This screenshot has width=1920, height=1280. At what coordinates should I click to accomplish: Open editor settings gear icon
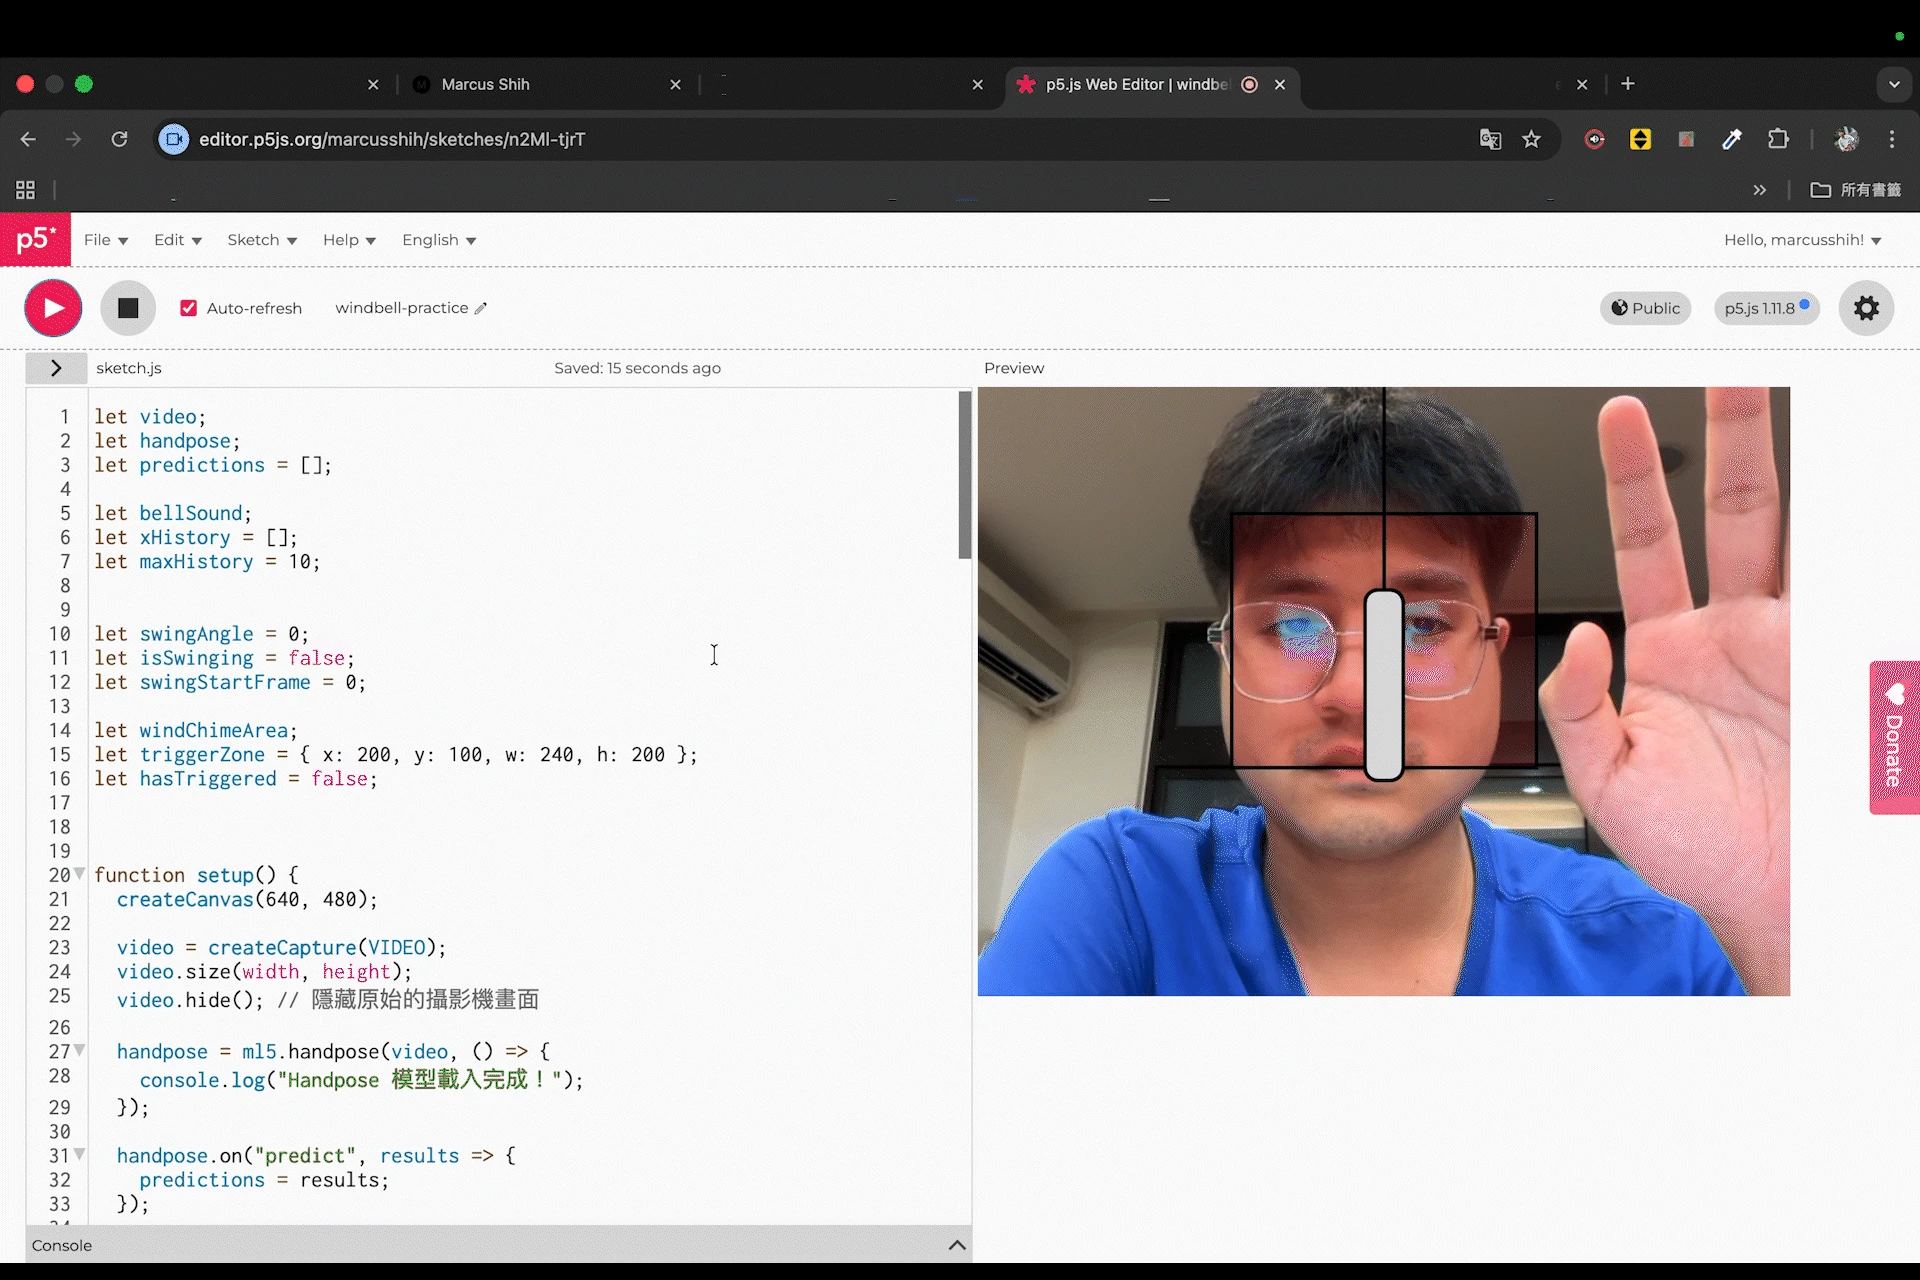(x=1866, y=308)
